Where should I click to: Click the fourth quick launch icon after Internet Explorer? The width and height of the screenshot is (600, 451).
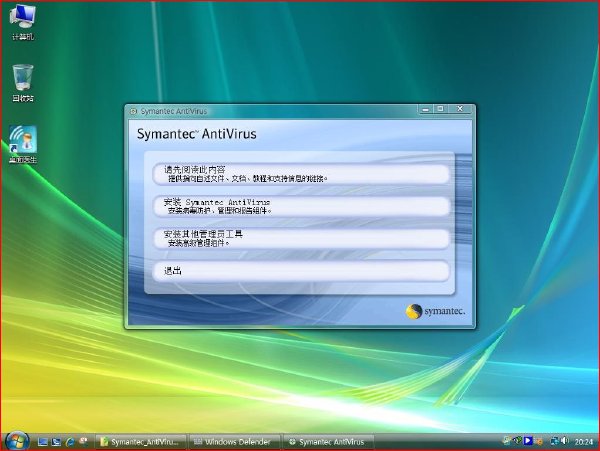83,441
